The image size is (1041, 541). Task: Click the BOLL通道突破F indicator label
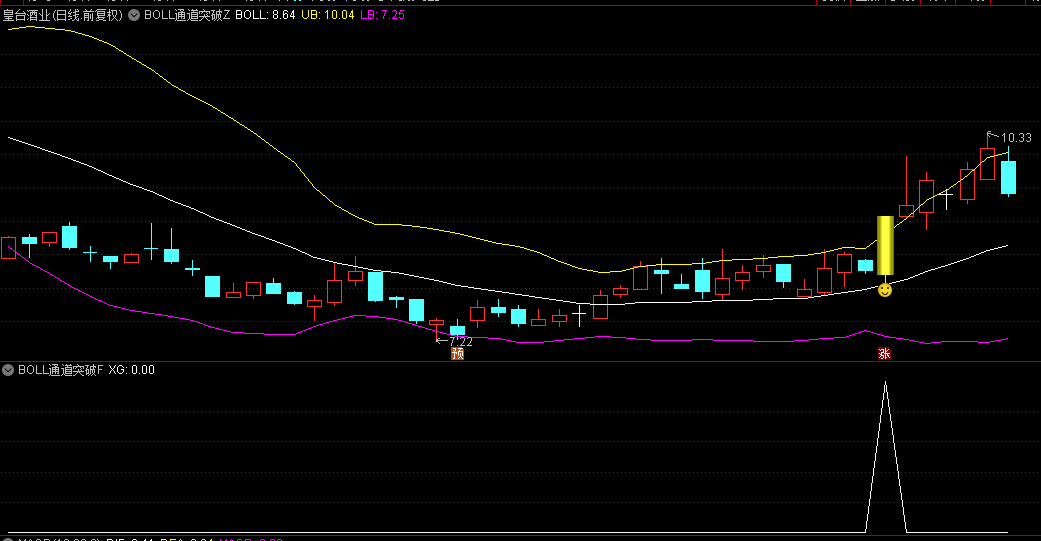click(x=60, y=370)
